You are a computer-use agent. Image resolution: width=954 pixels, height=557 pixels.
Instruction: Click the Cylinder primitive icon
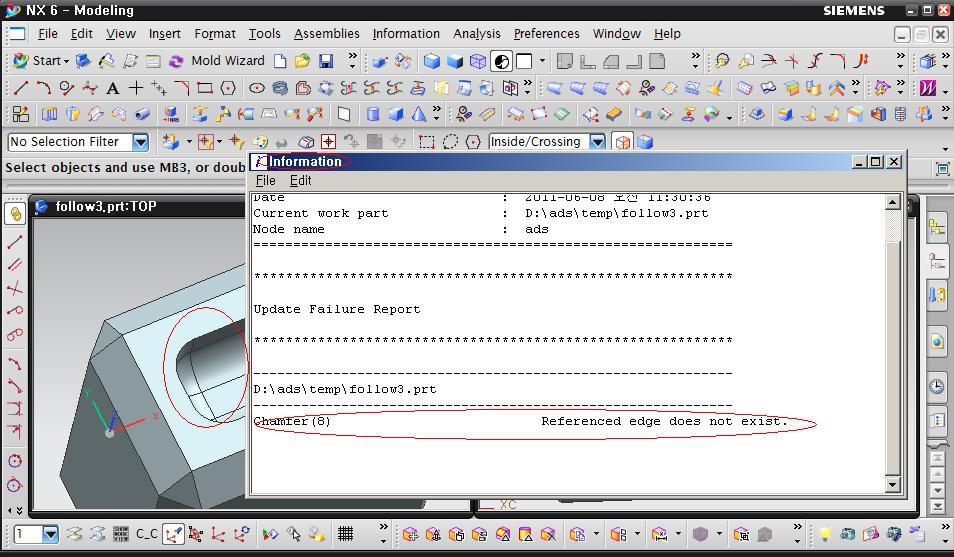(372, 114)
